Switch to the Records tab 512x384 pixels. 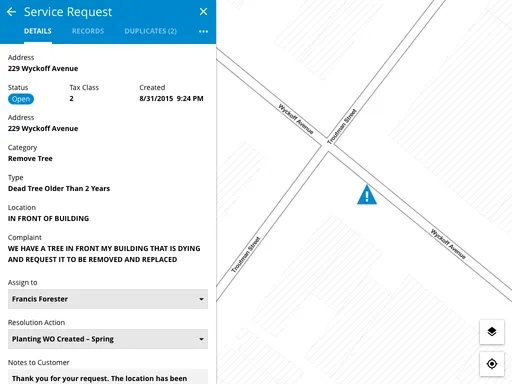88,31
